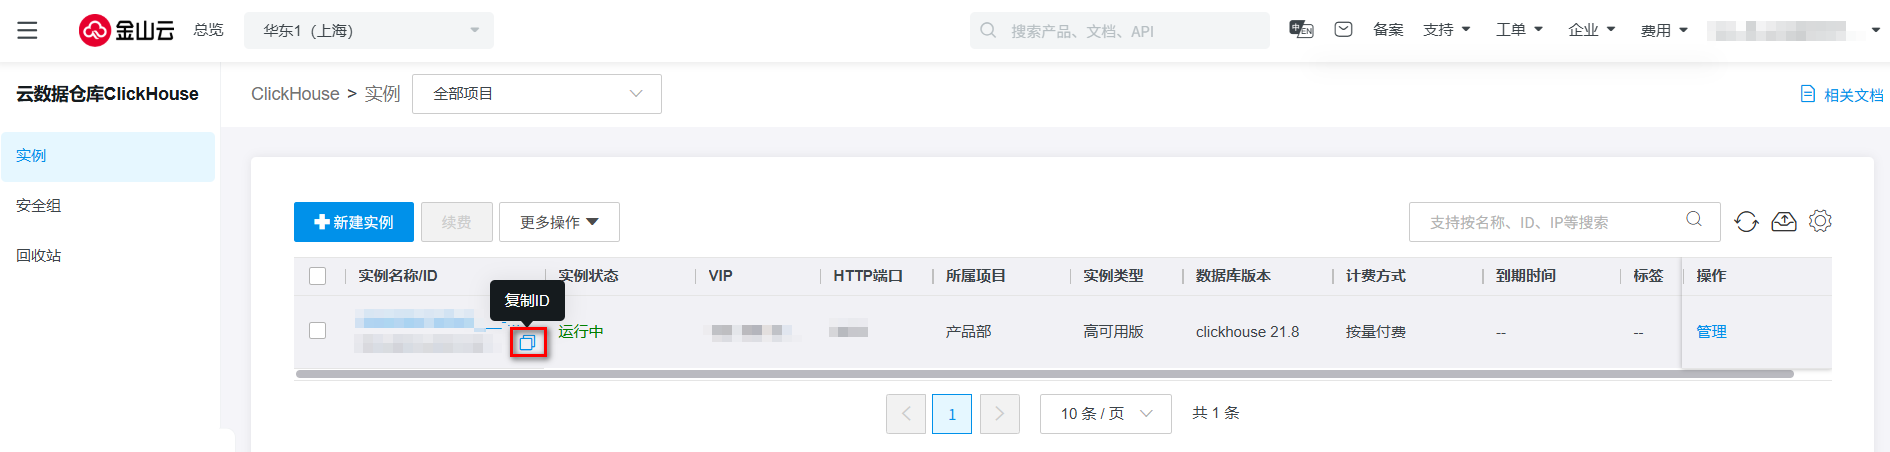Export list with cloud upload icon
The width and height of the screenshot is (1890, 452).
click(x=1784, y=222)
